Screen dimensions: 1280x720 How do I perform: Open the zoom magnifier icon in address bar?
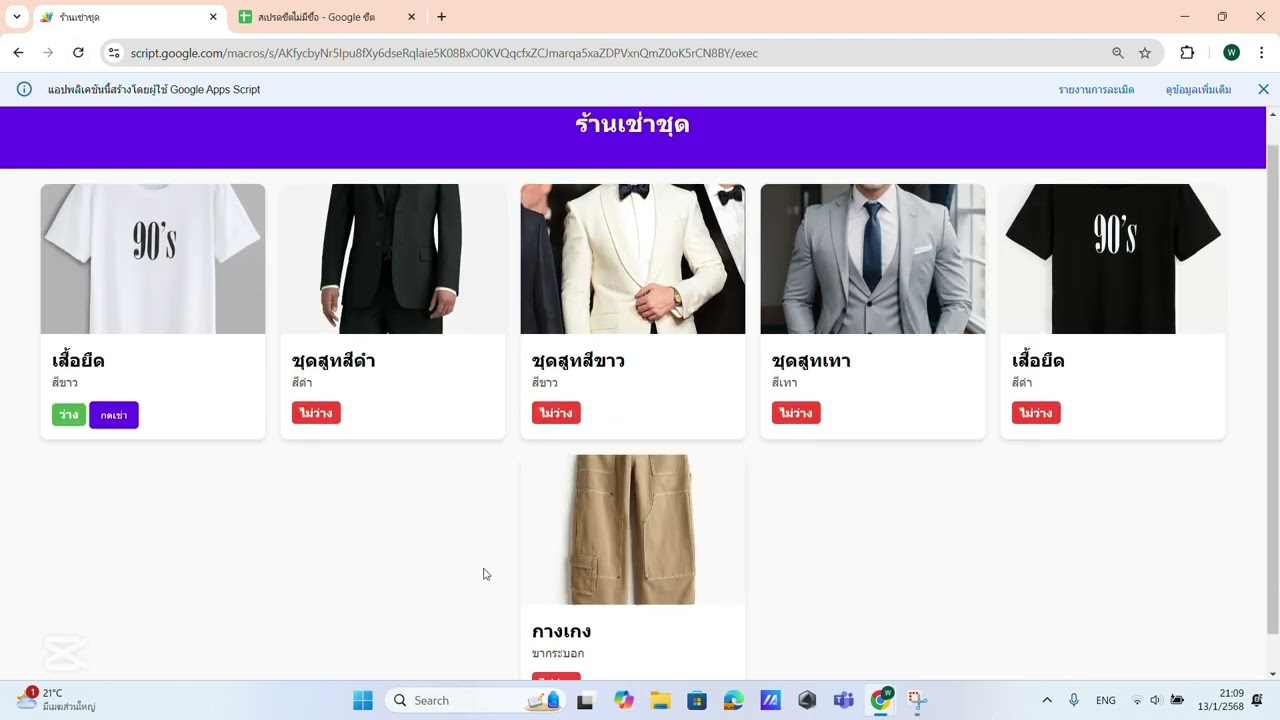click(1118, 53)
